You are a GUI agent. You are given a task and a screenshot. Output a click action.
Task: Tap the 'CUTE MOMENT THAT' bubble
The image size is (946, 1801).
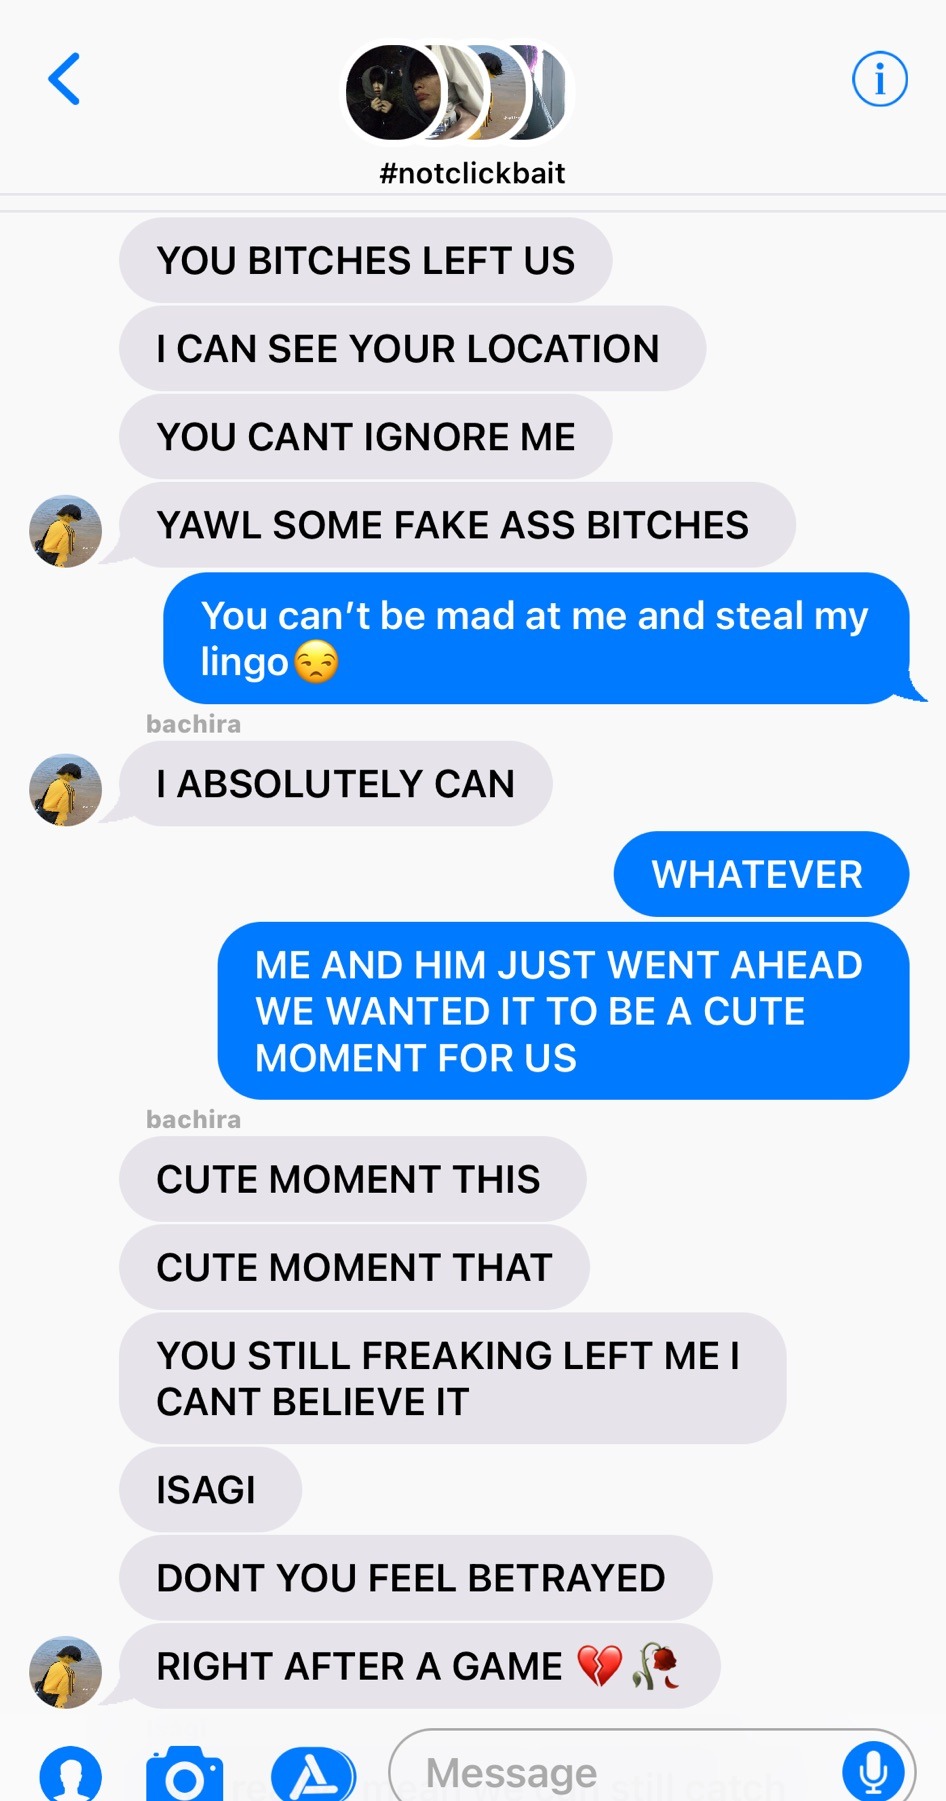click(354, 1267)
